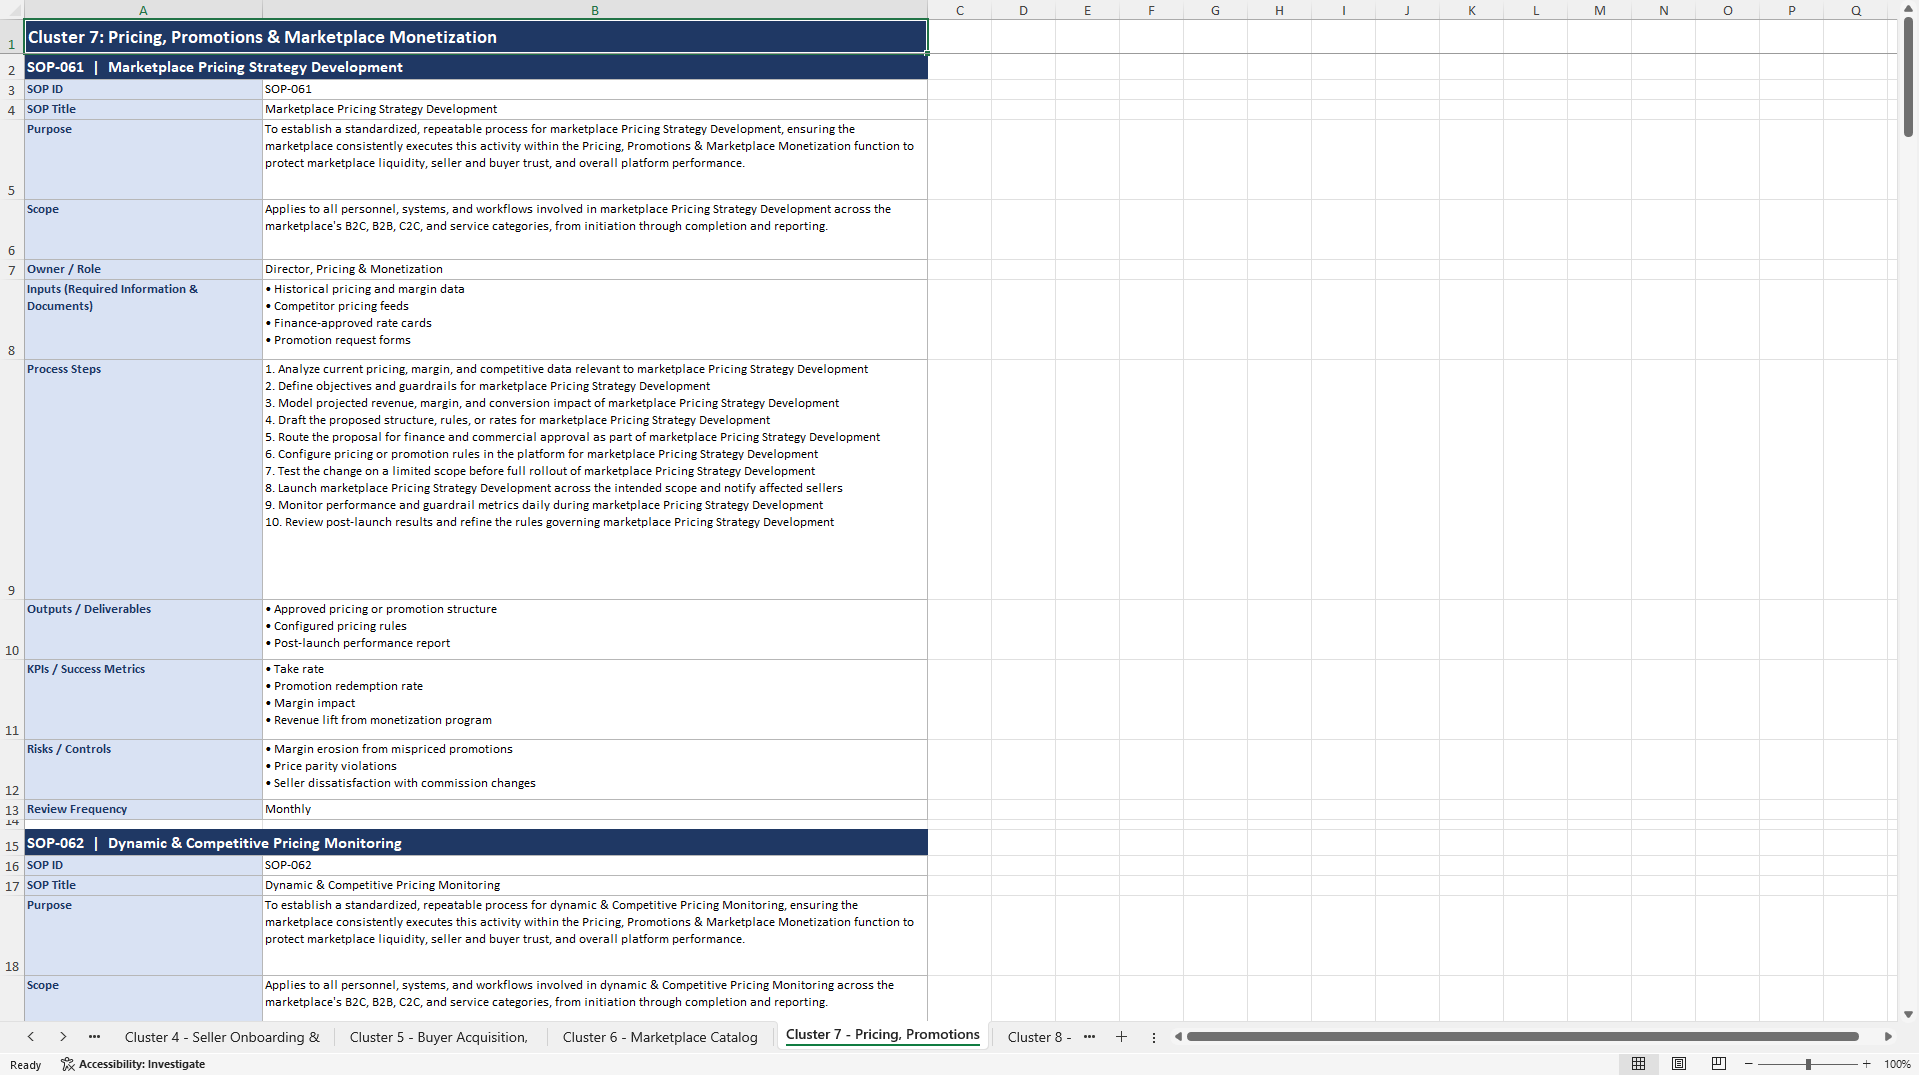The image size is (1919, 1075).
Task: Click the 'Inputs (Required Information & Documents)' cell
Action: tap(143, 320)
